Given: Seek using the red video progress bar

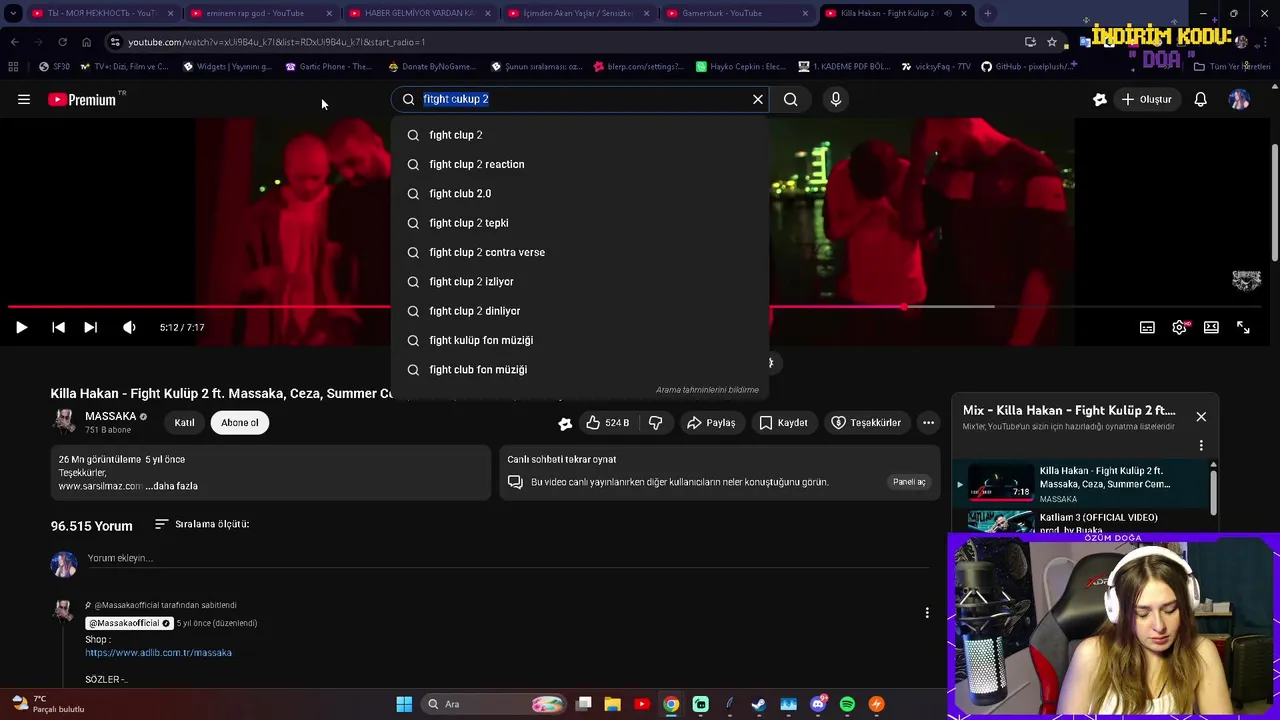Looking at the screenshot, I should click(640, 307).
